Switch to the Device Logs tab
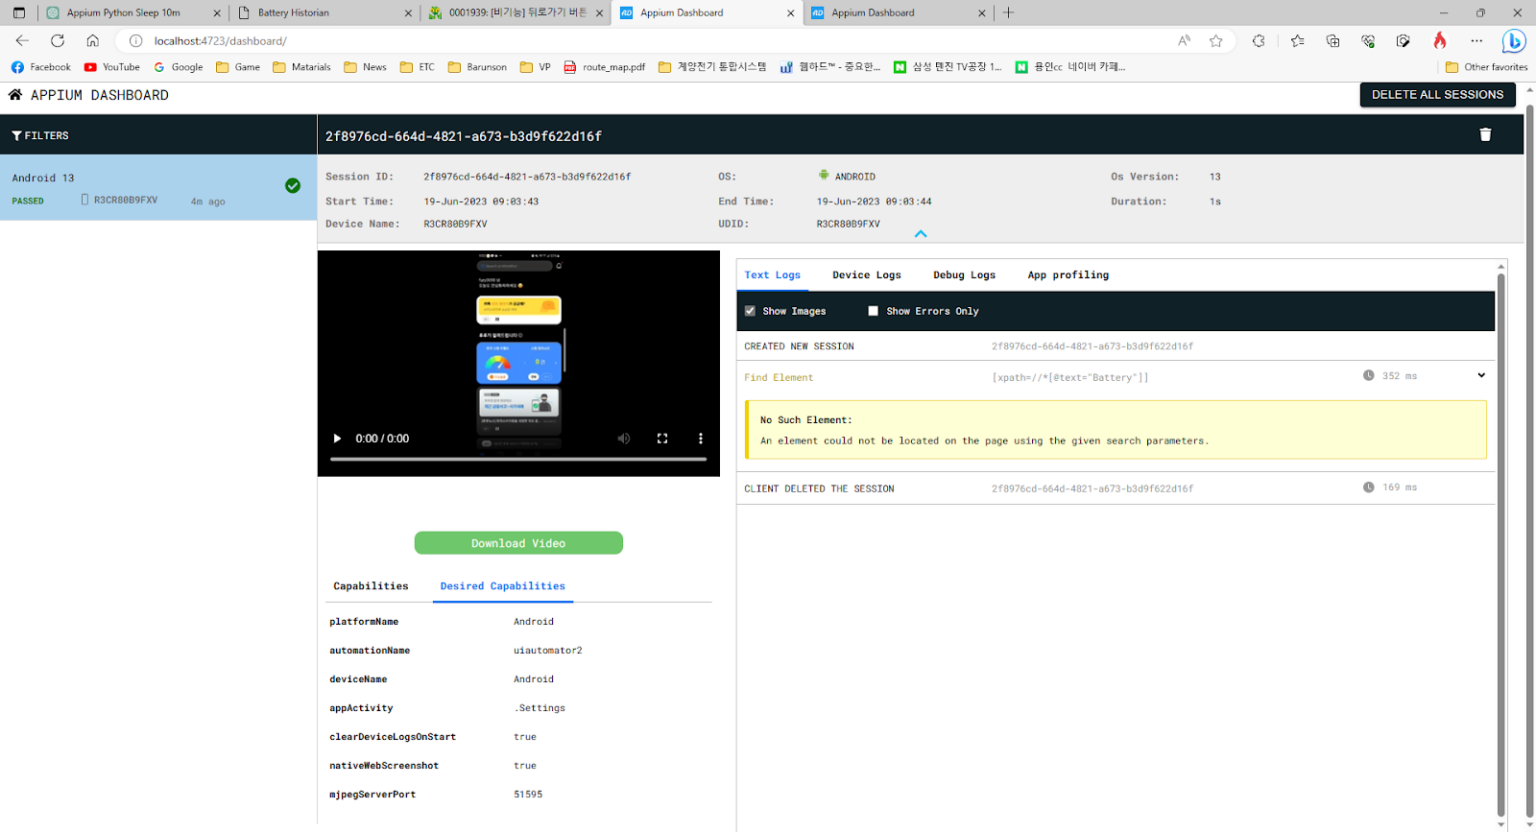Screen dimensions: 1536x832 866,275
